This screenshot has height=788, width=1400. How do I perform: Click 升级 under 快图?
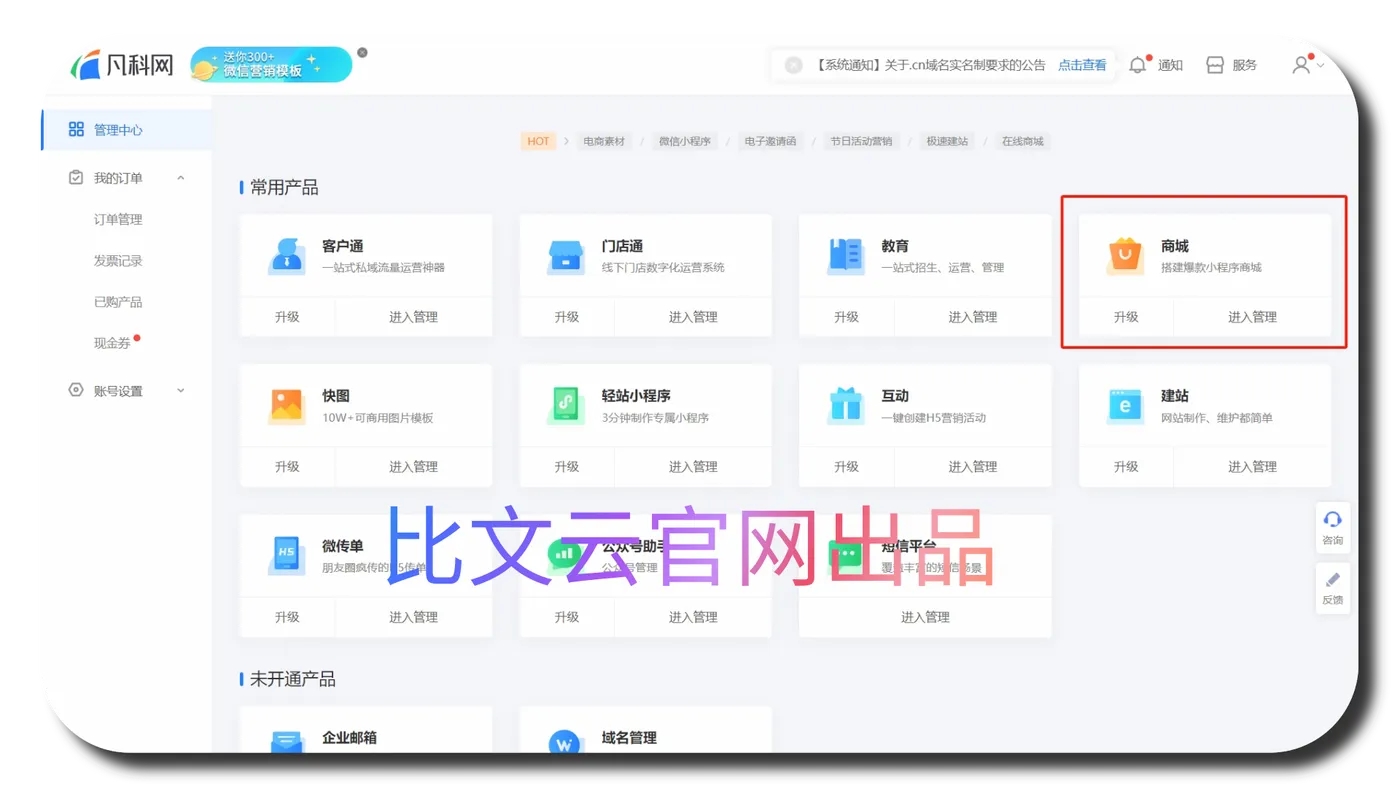(287, 467)
